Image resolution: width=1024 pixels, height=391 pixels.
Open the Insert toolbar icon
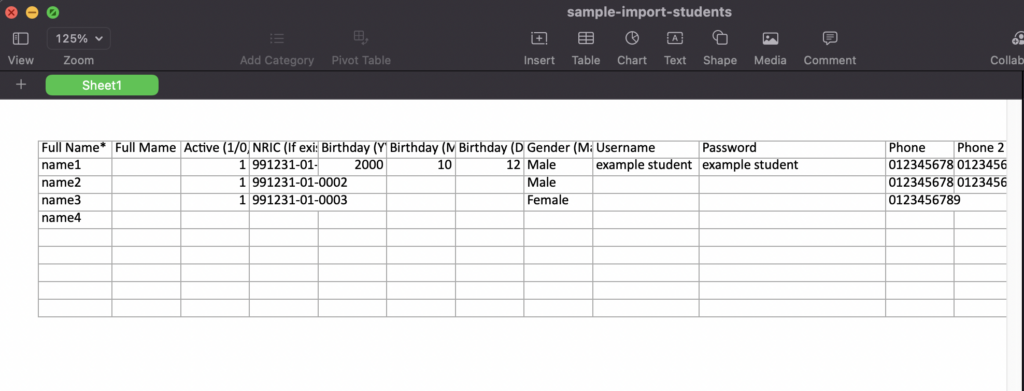pyautogui.click(x=539, y=39)
